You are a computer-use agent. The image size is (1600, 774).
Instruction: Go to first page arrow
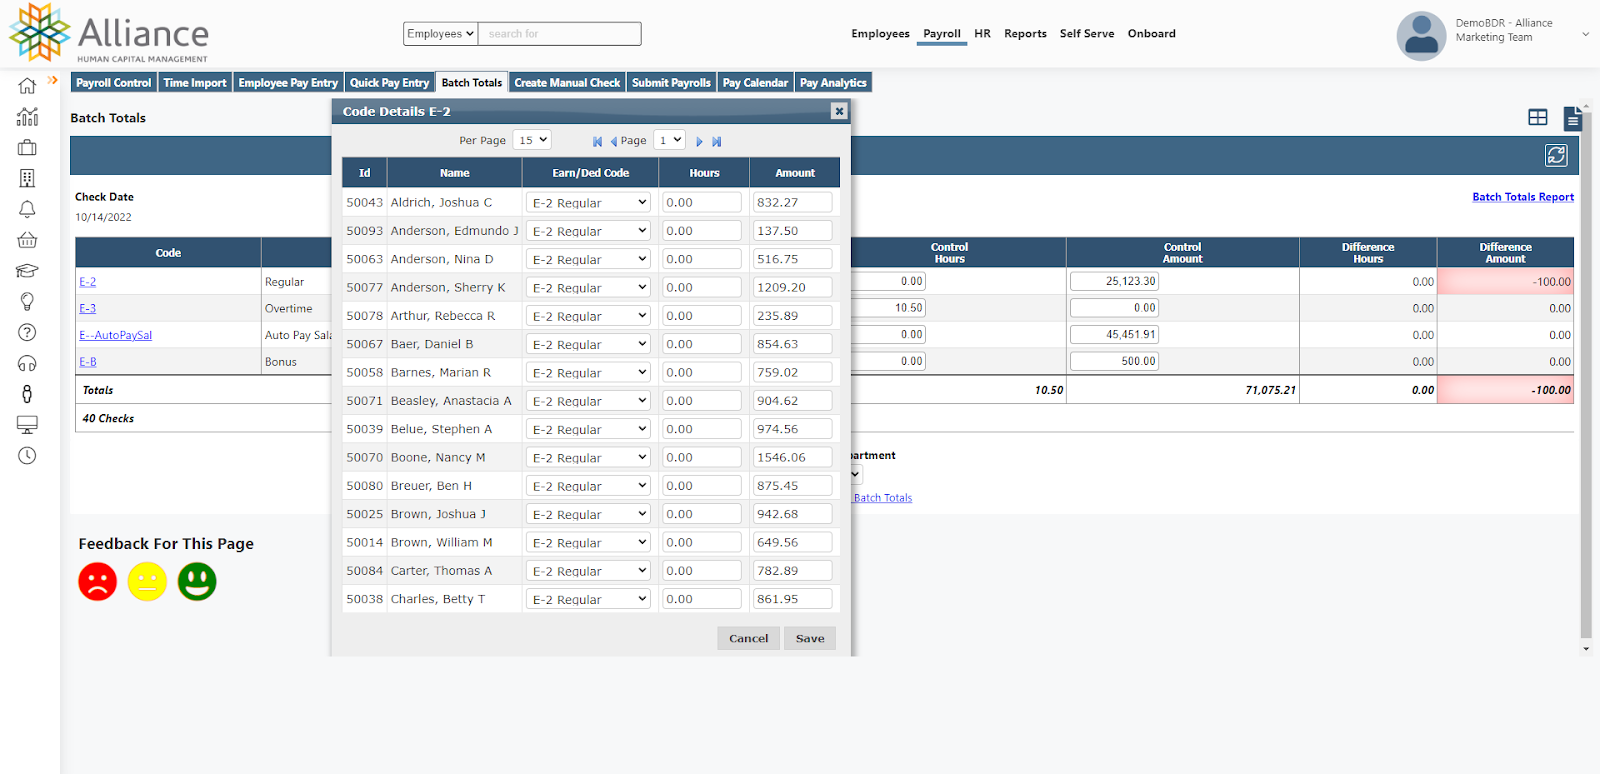597,142
